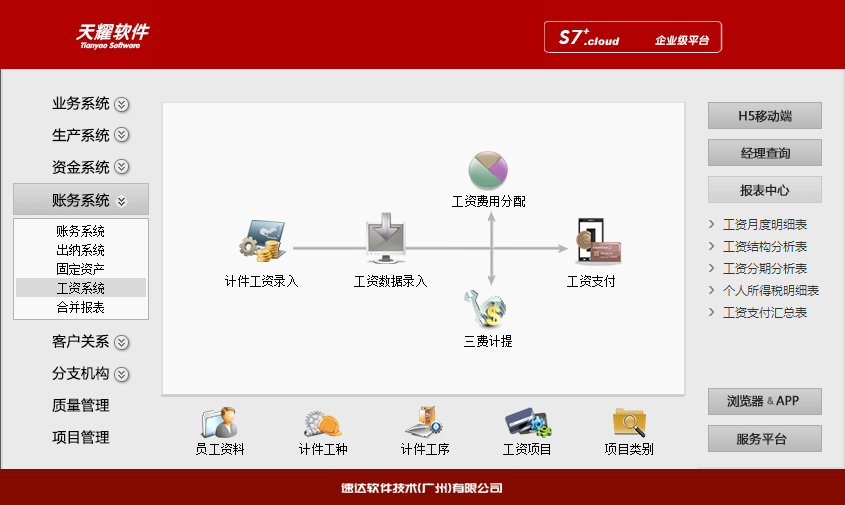Open the 计件工序 icon
The height and width of the screenshot is (505, 845).
[x=424, y=423]
